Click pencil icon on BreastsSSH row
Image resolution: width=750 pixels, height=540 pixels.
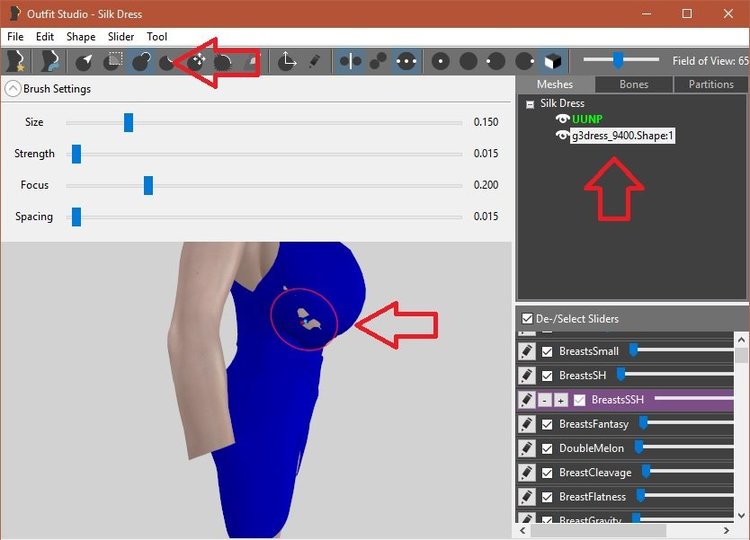(x=527, y=400)
